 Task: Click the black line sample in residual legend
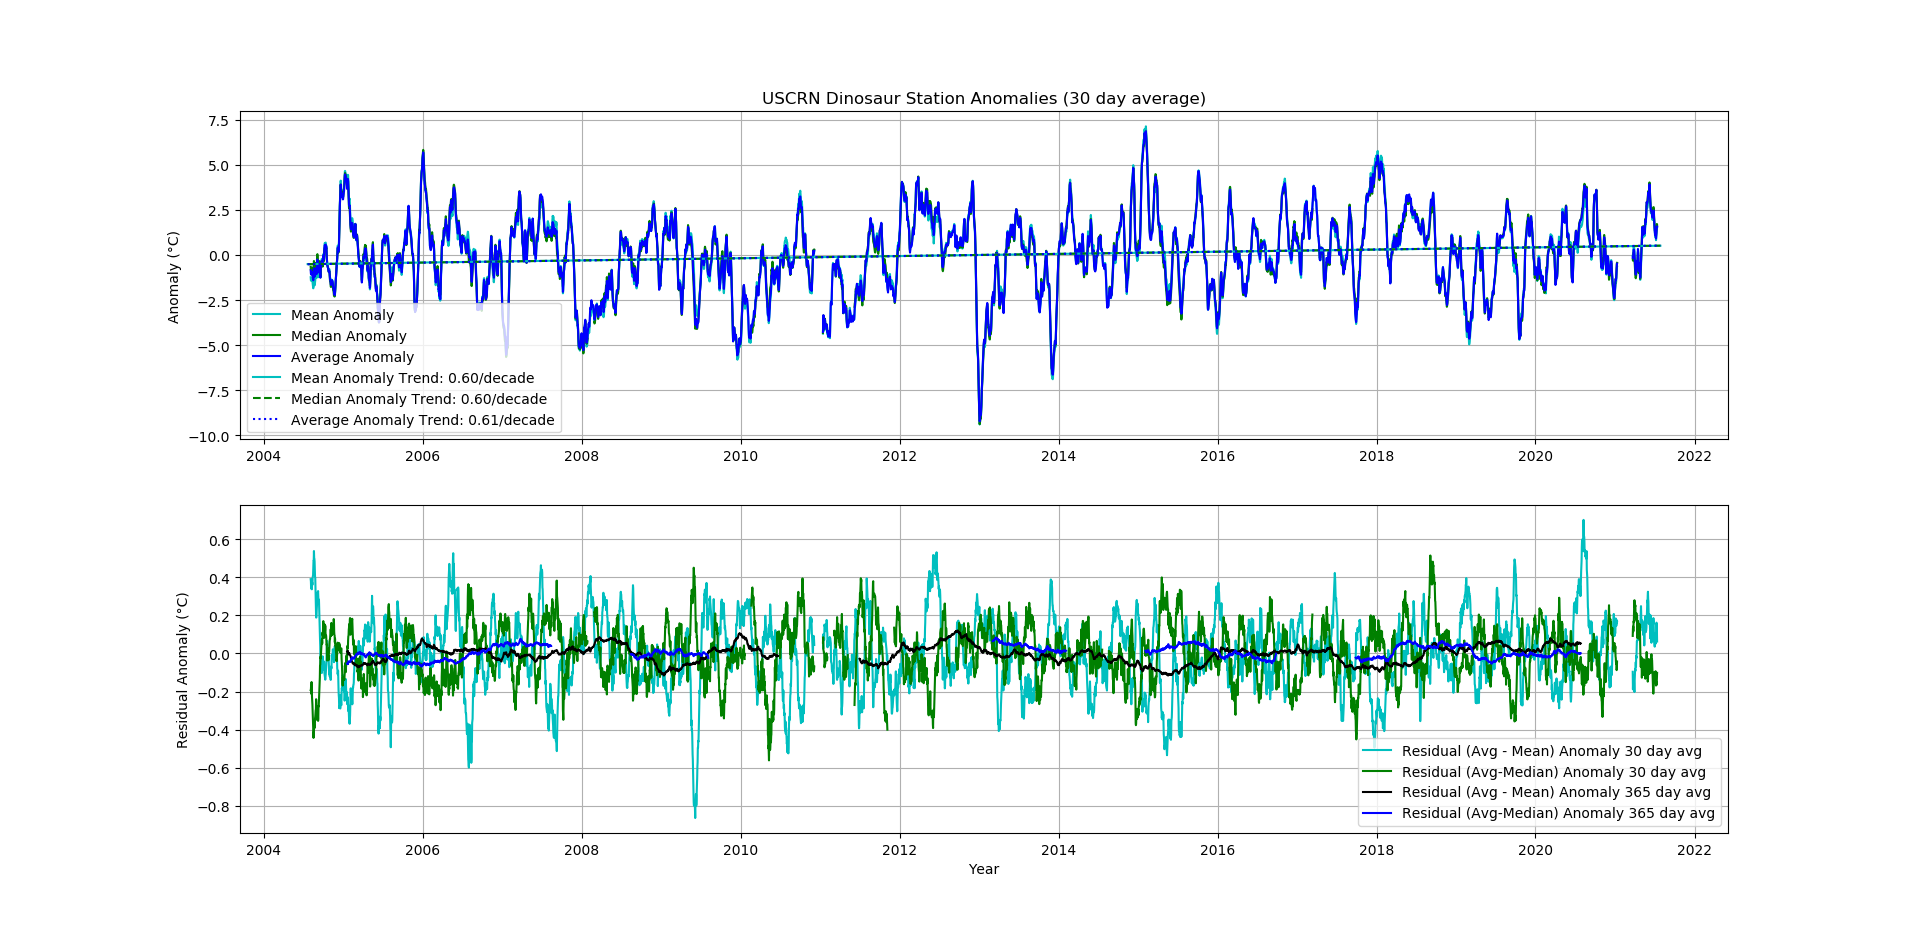(1377, 792)
